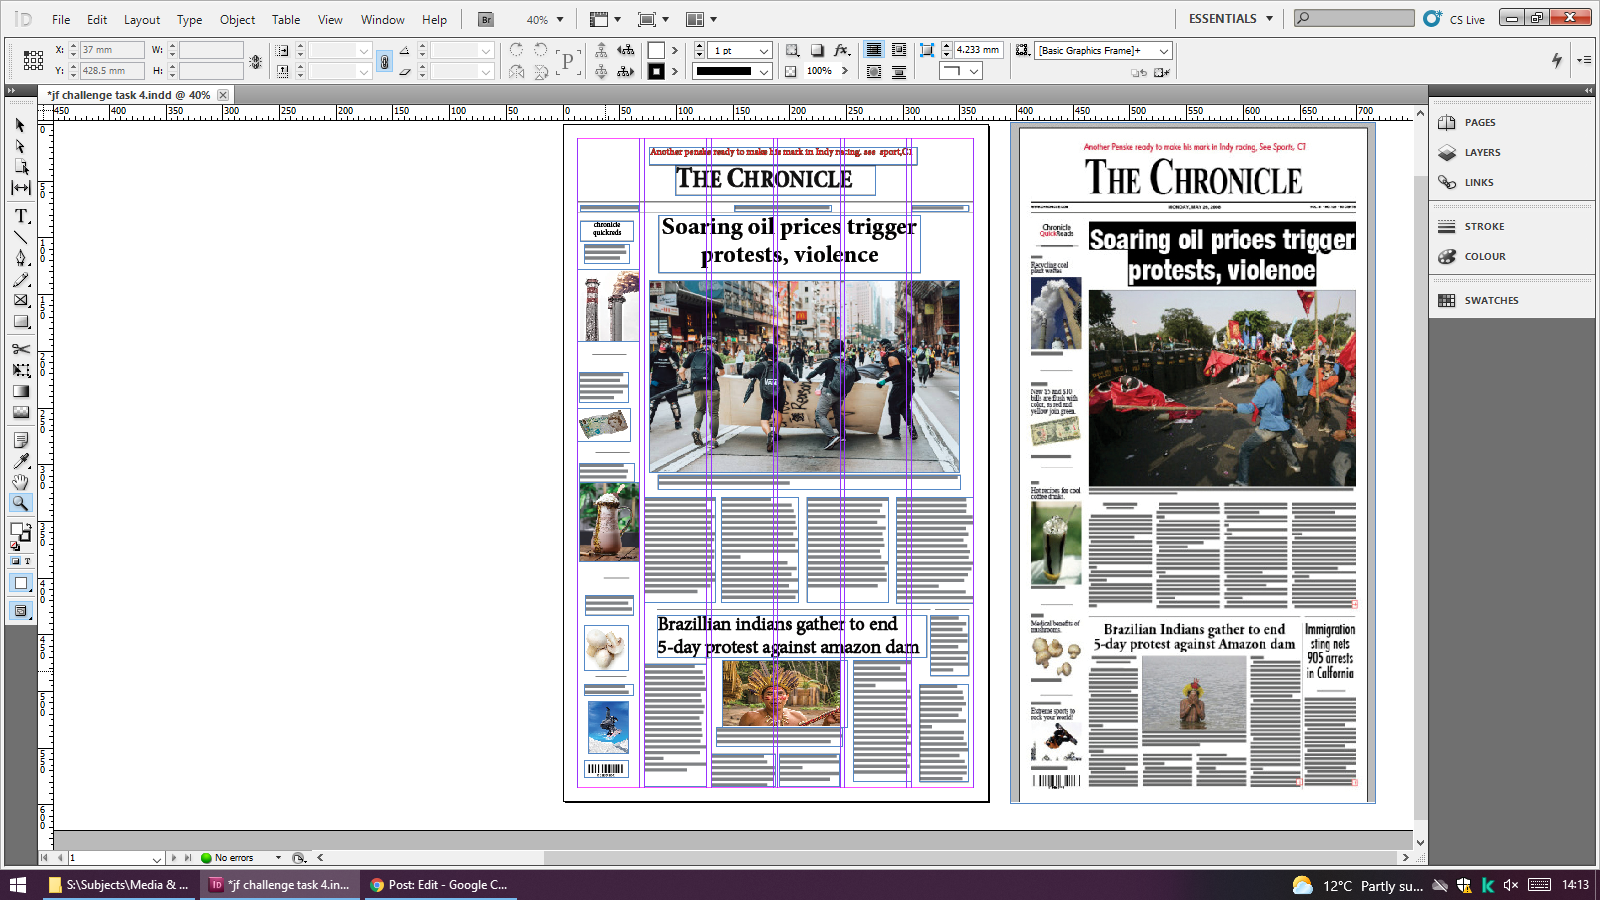Select the Pen tool
Screen dimensions: 1600x900
(20, 258)
